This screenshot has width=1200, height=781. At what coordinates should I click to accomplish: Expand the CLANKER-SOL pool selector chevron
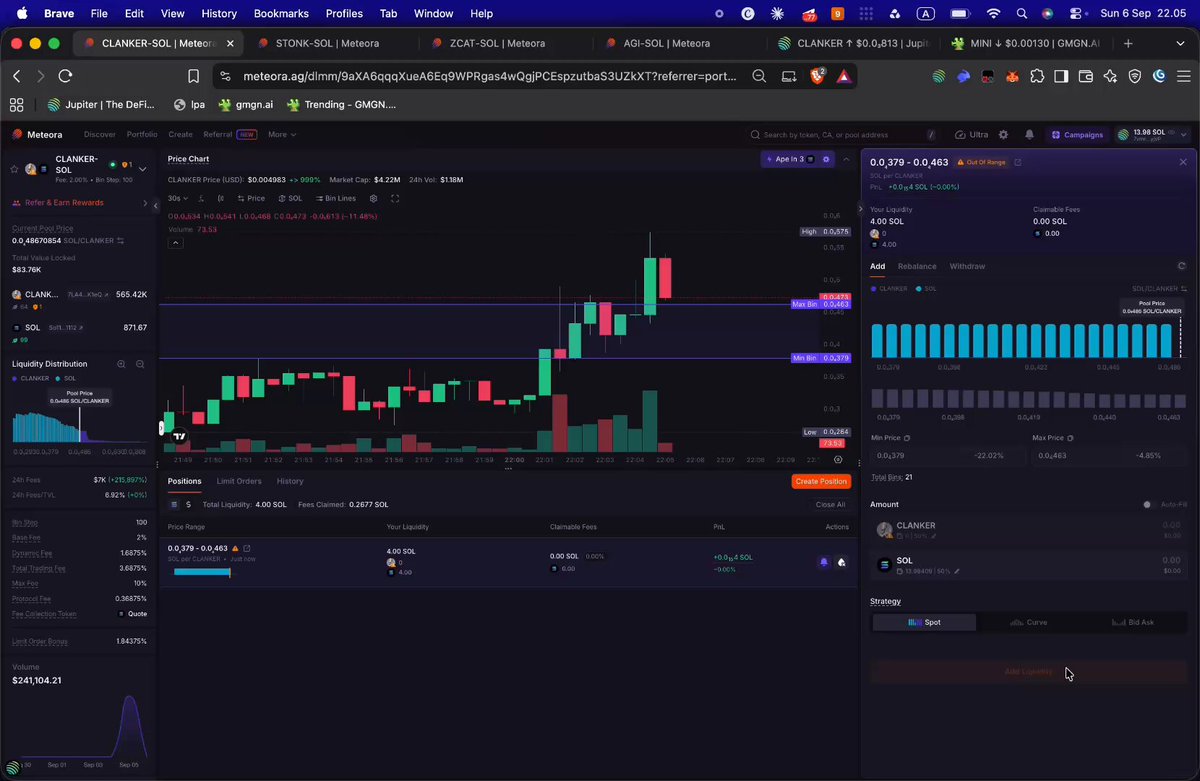tap(142, 169)
